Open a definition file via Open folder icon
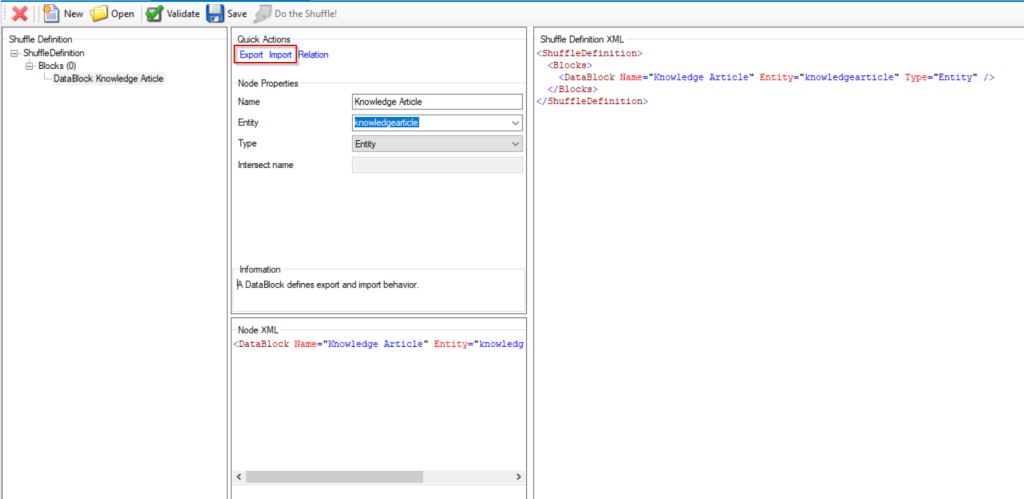1024x499 pixels. (112, 14)
